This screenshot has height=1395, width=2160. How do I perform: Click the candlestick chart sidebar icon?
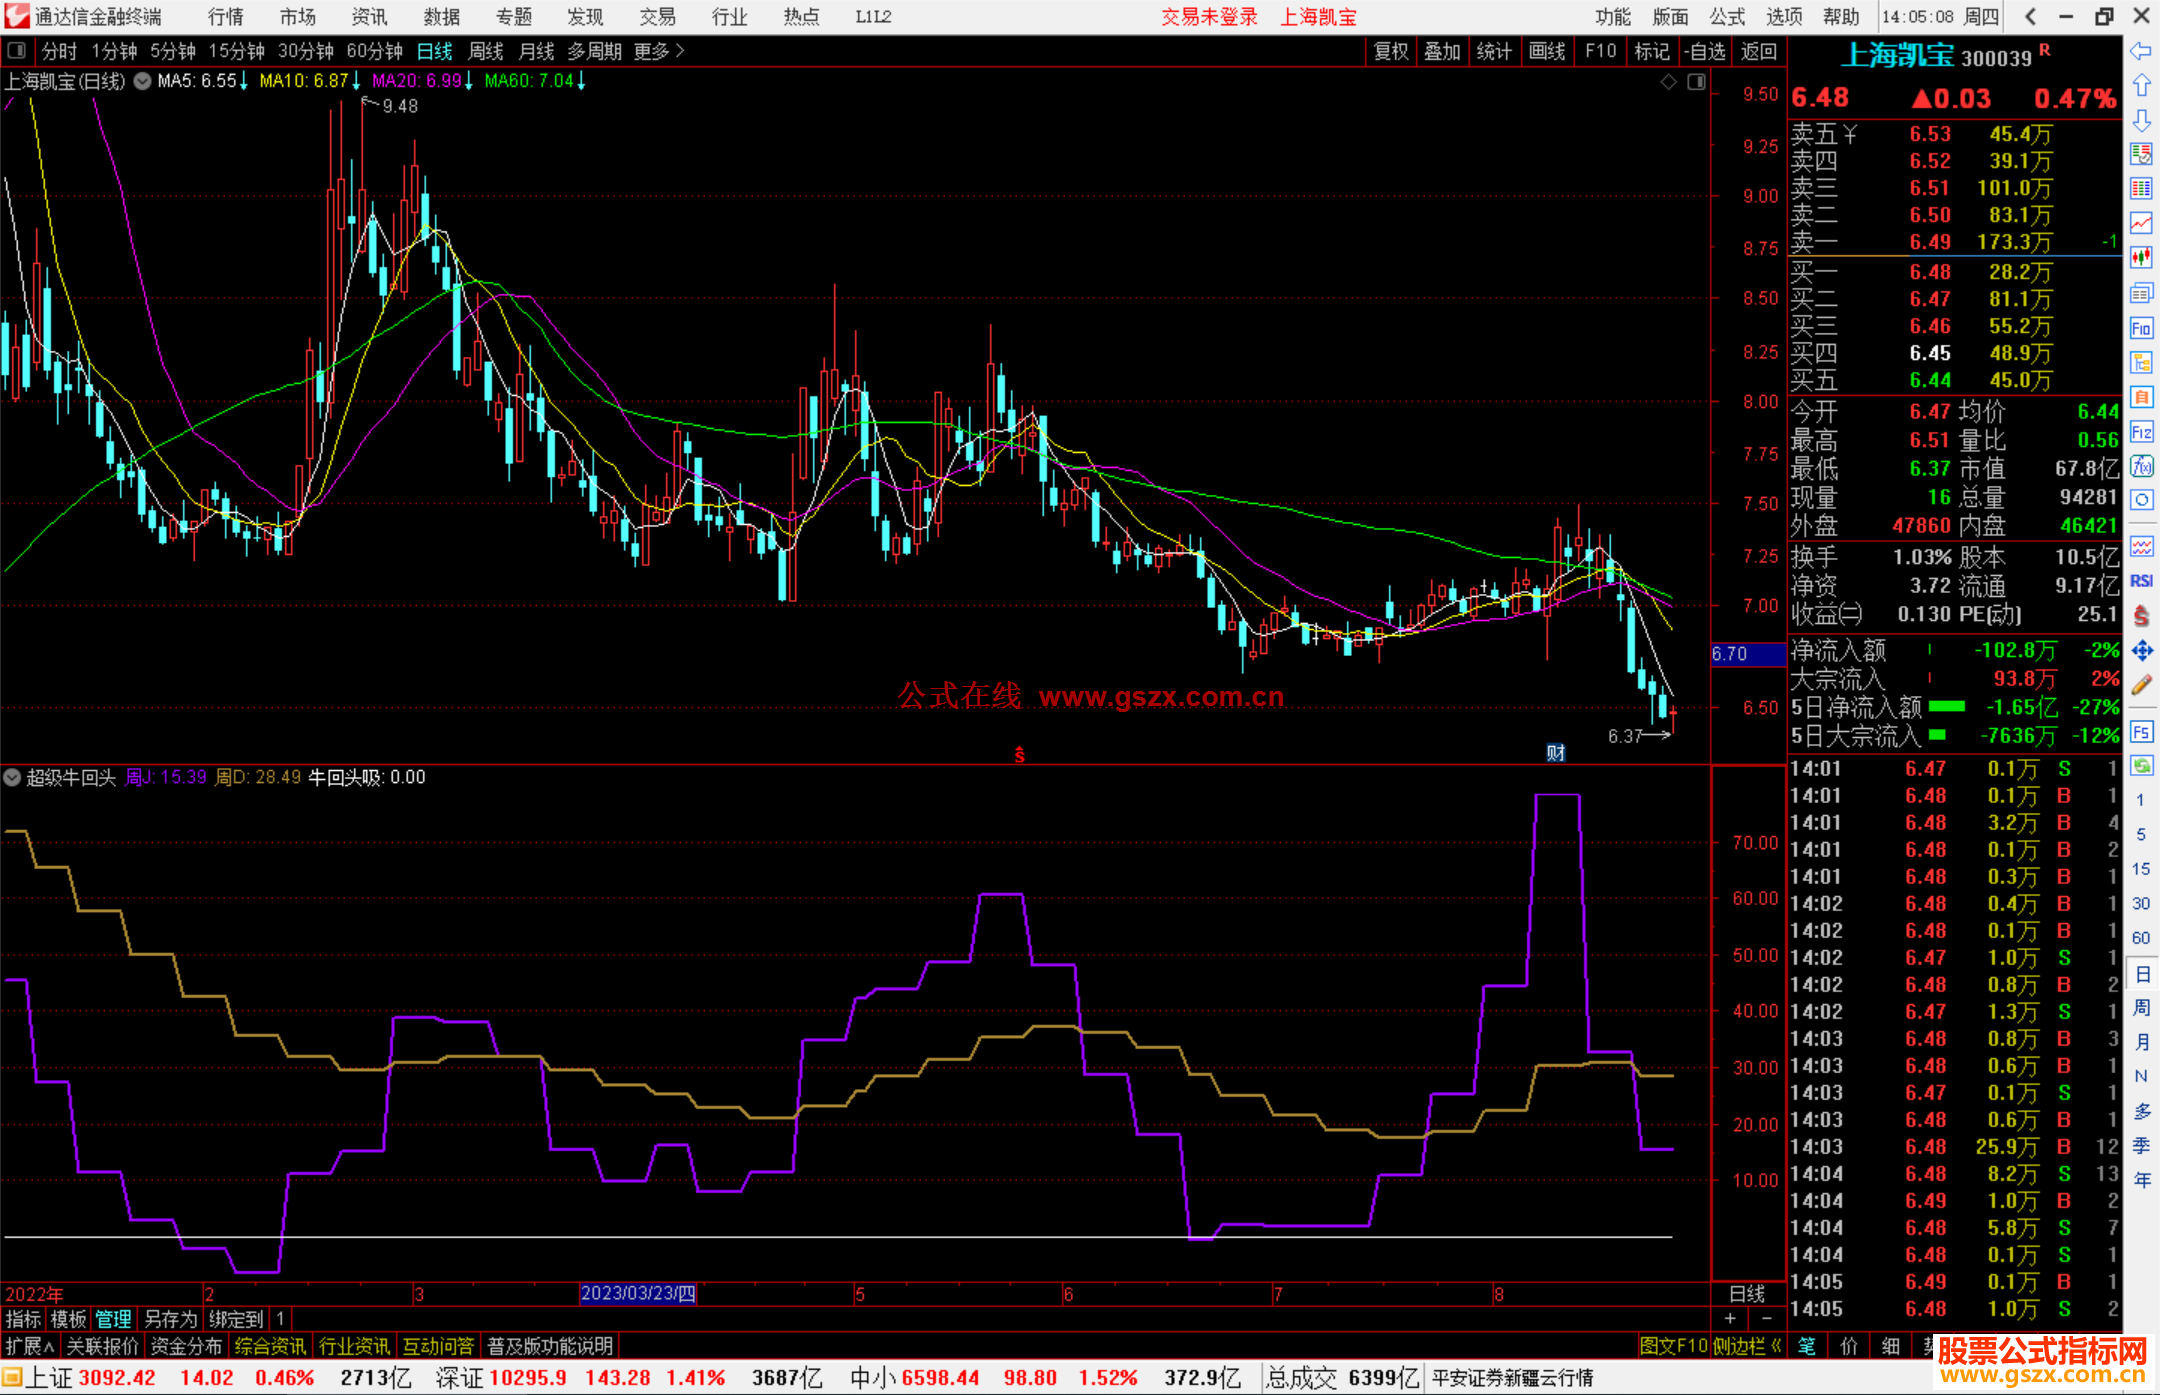coord(2141,257)
